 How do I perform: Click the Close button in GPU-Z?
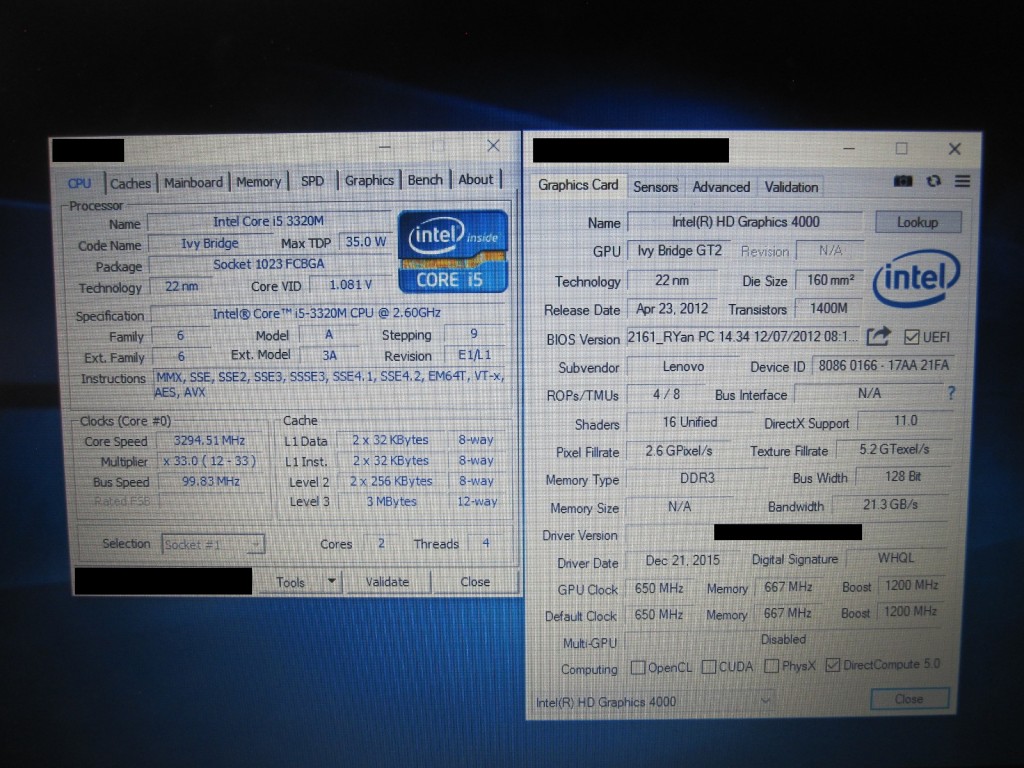(909, 699)
